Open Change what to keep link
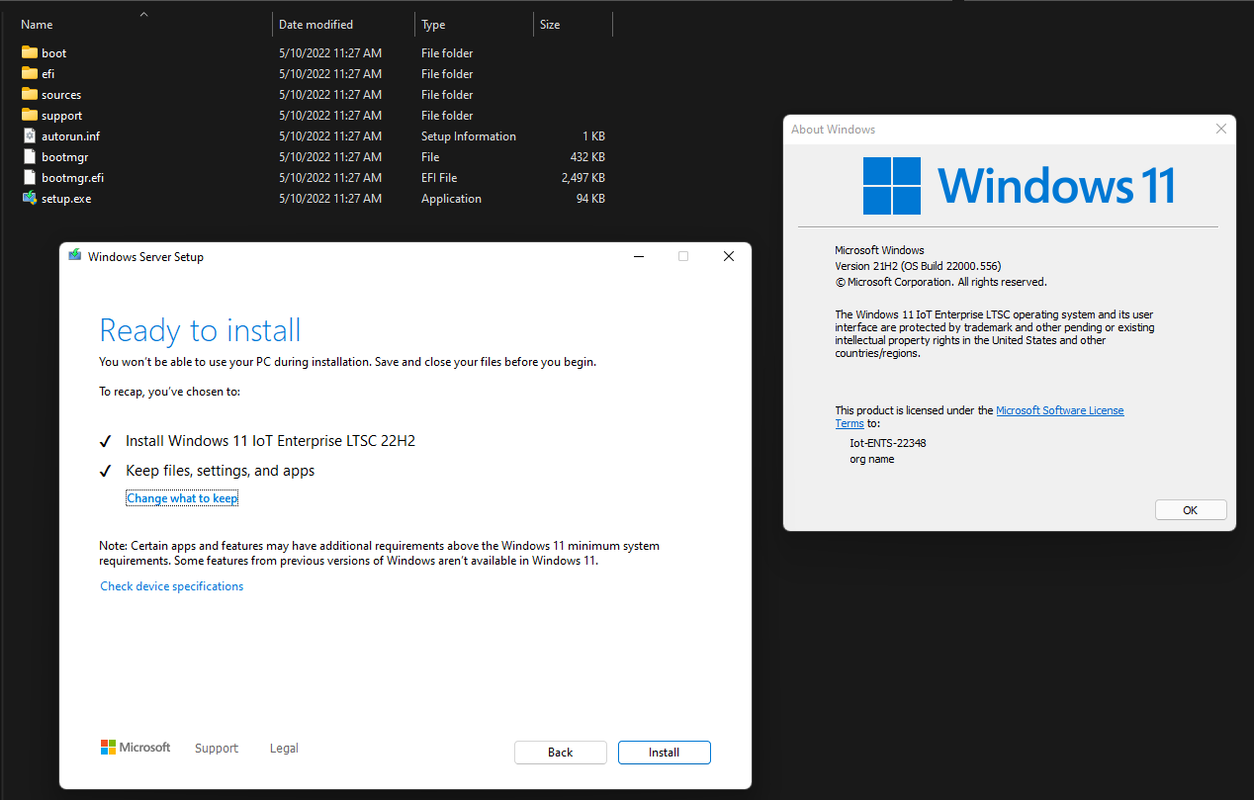This screenshot has width=1254, height=800. (182, 498)
